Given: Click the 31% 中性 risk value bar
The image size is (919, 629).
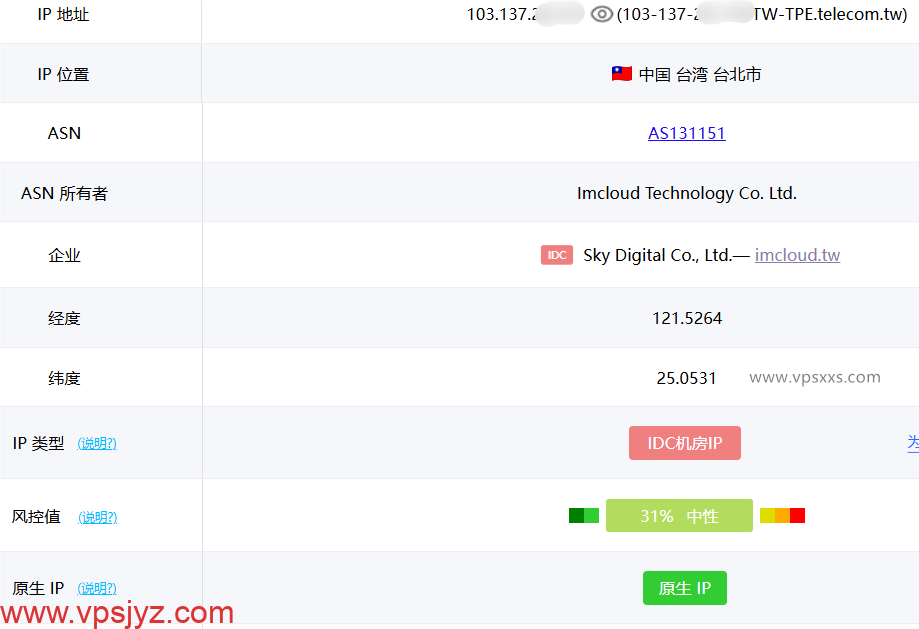Looking at the screenshot, I should [x=679, y=515].
